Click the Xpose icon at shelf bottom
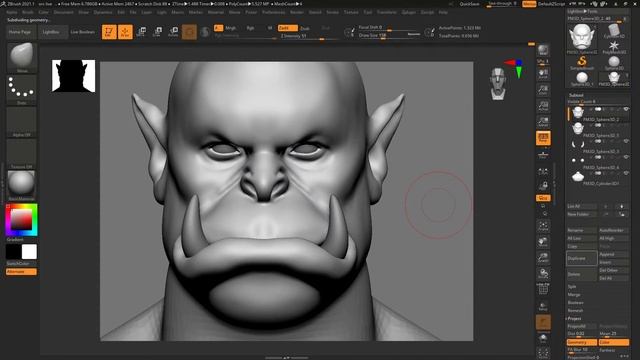The image size is (640, 360). (543, 353)
